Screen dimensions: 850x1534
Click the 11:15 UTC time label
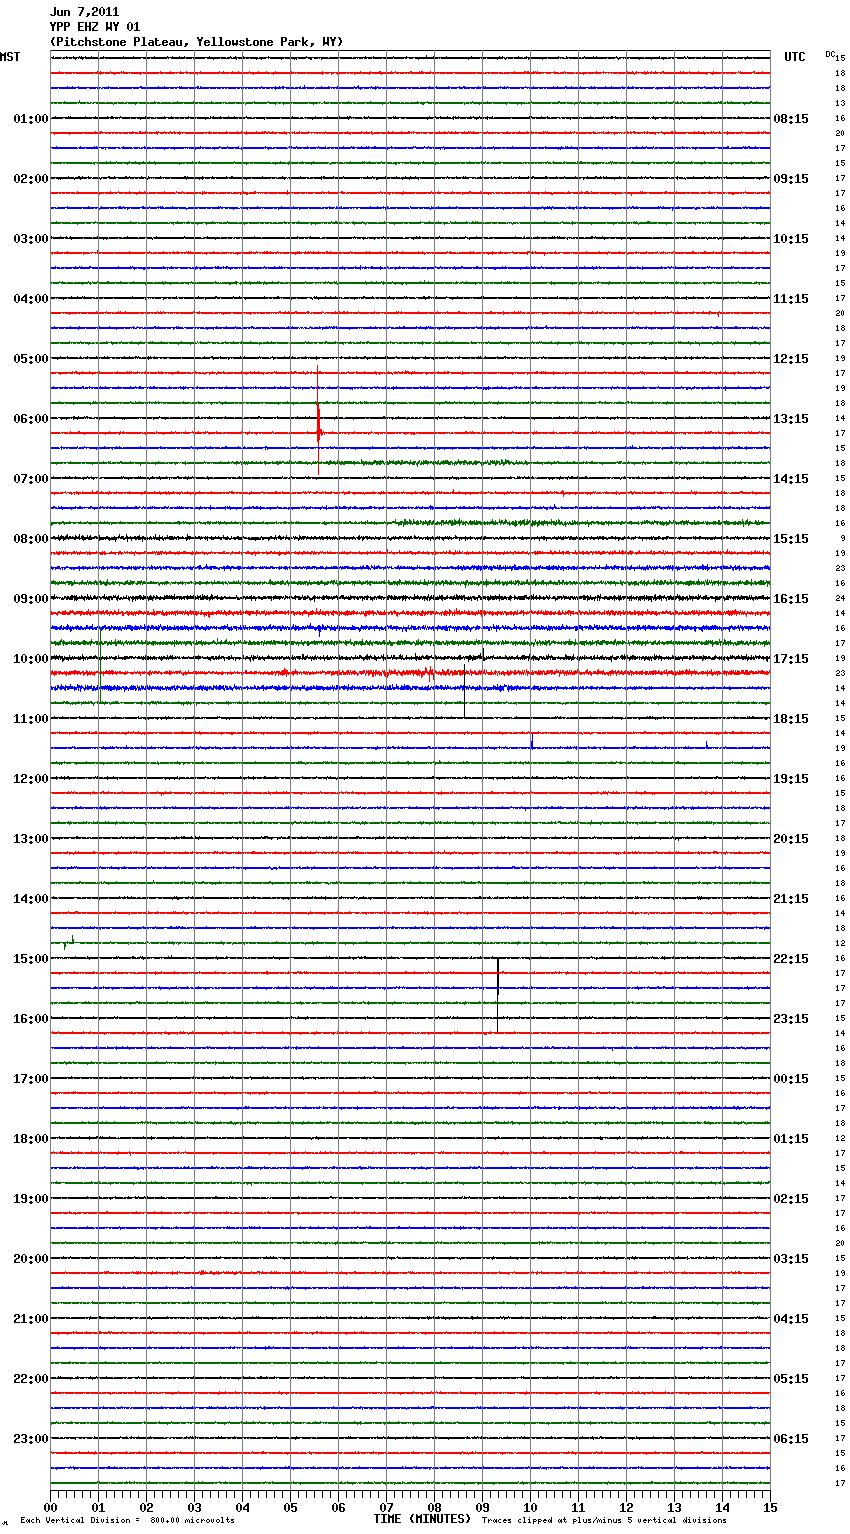click(791, 299)
